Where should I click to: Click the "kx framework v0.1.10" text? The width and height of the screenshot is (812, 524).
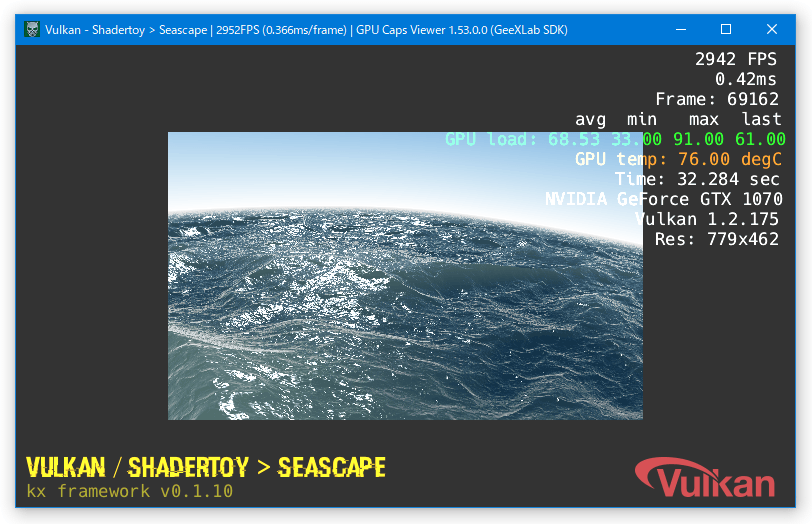[129, 491]
